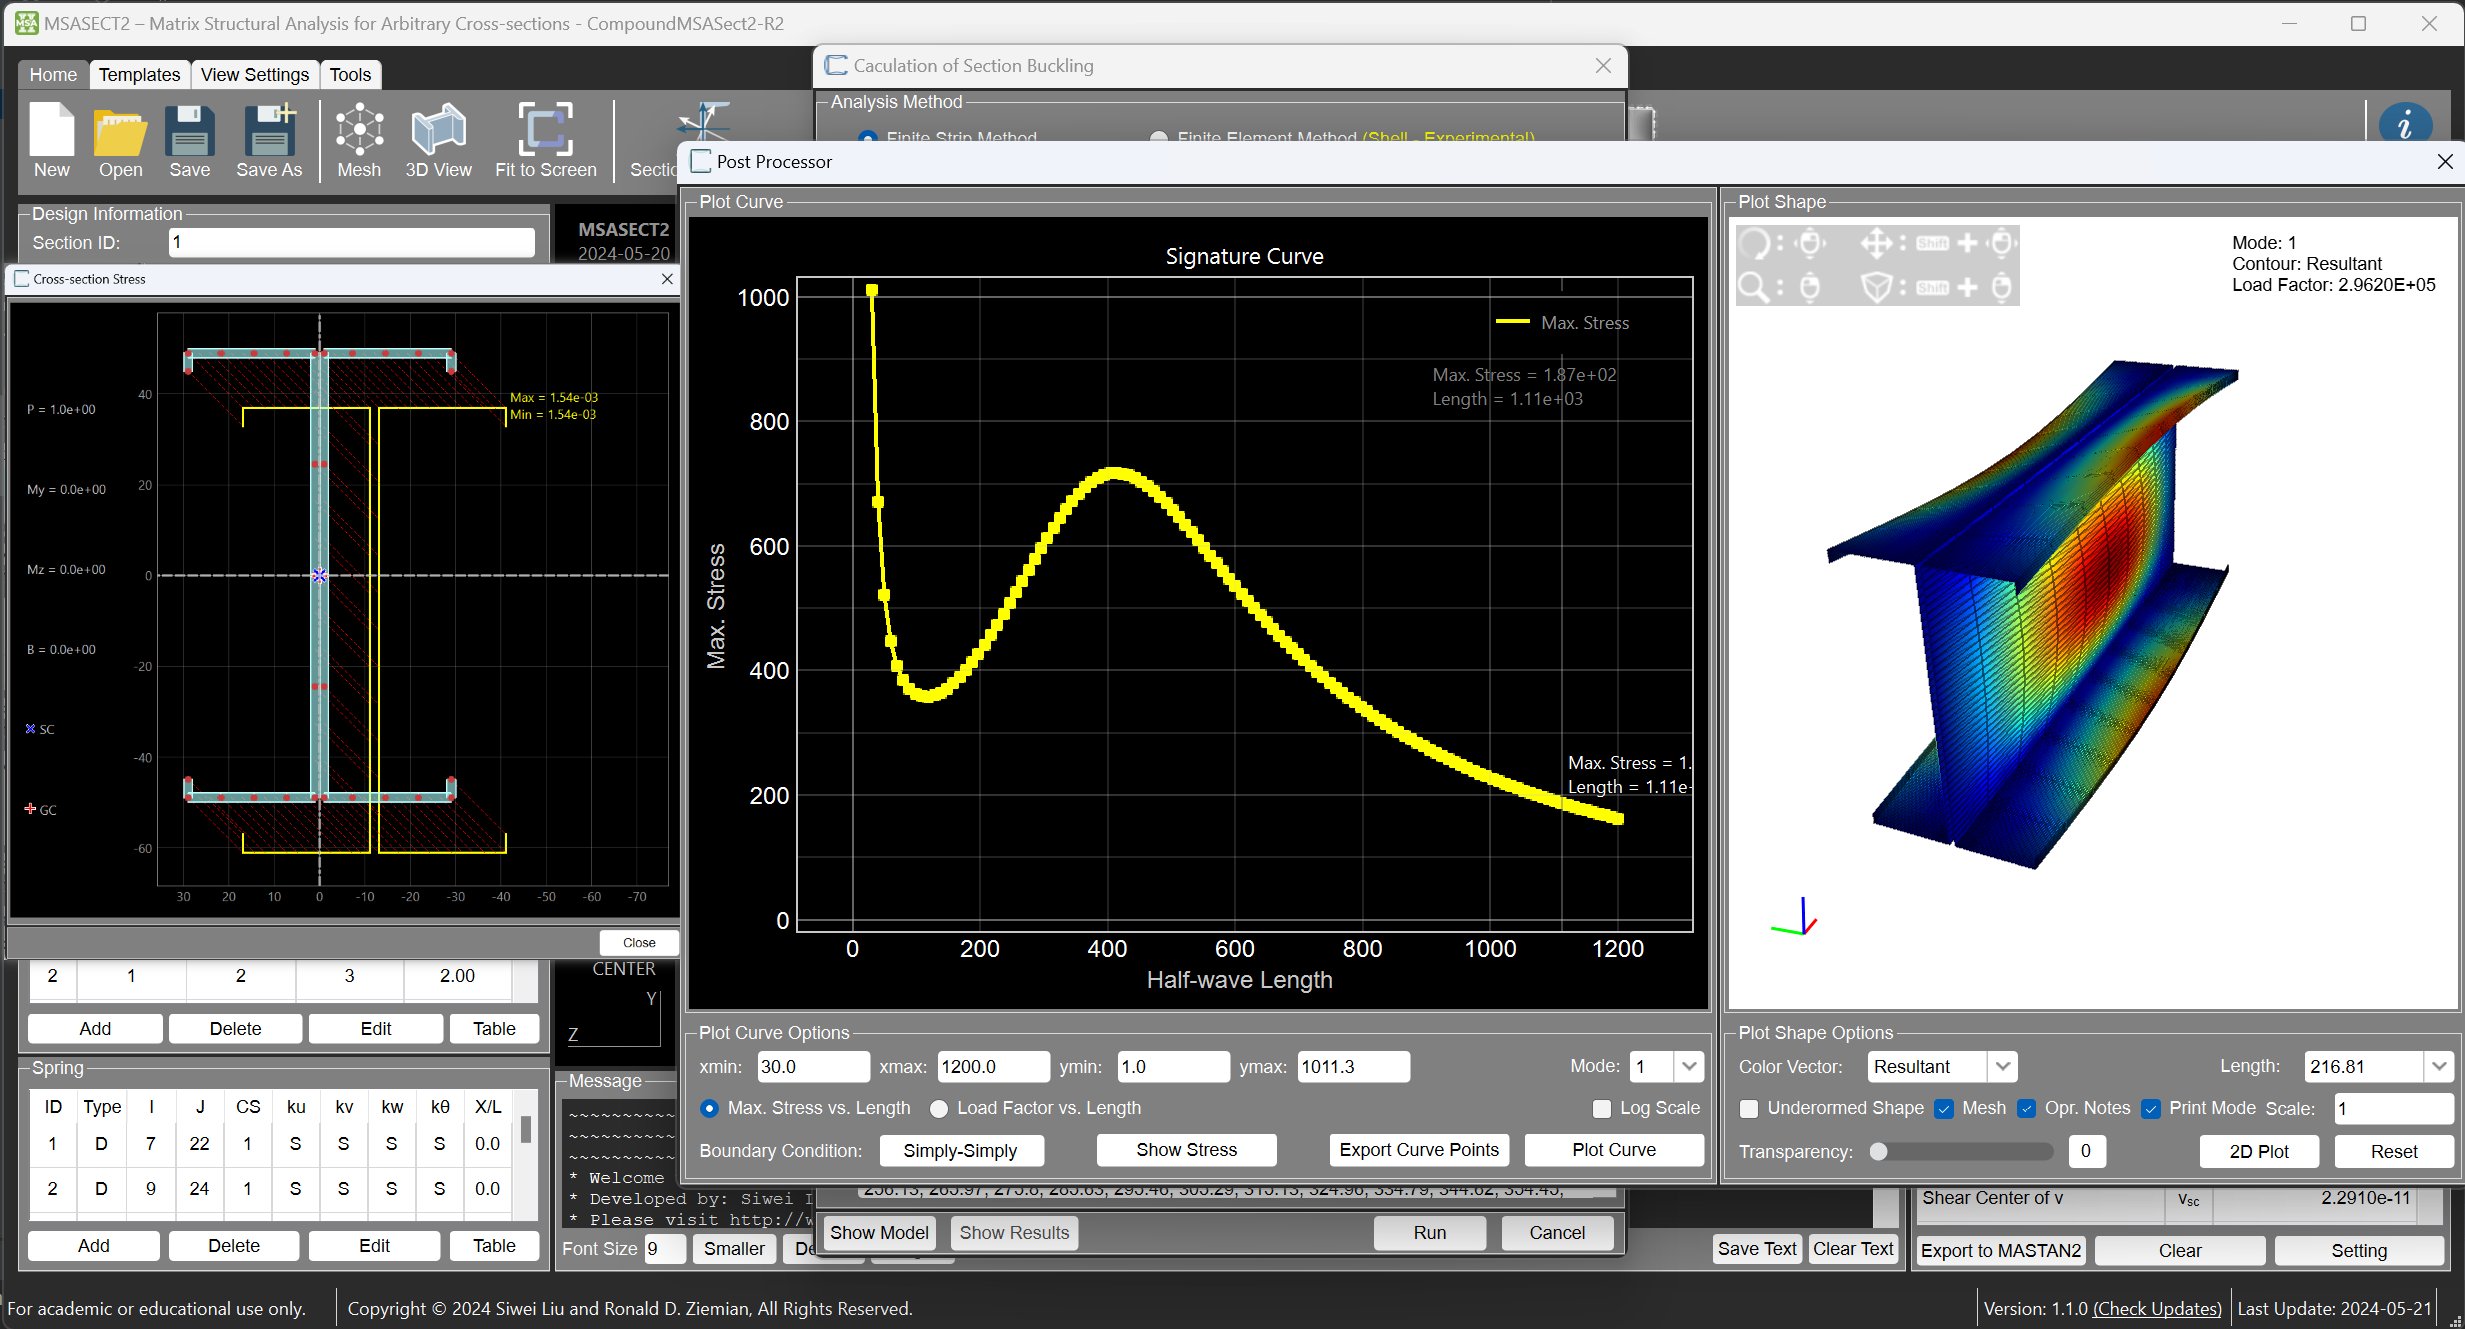
Task: Click the Transparency value field
Action: click(2086, 1151)
